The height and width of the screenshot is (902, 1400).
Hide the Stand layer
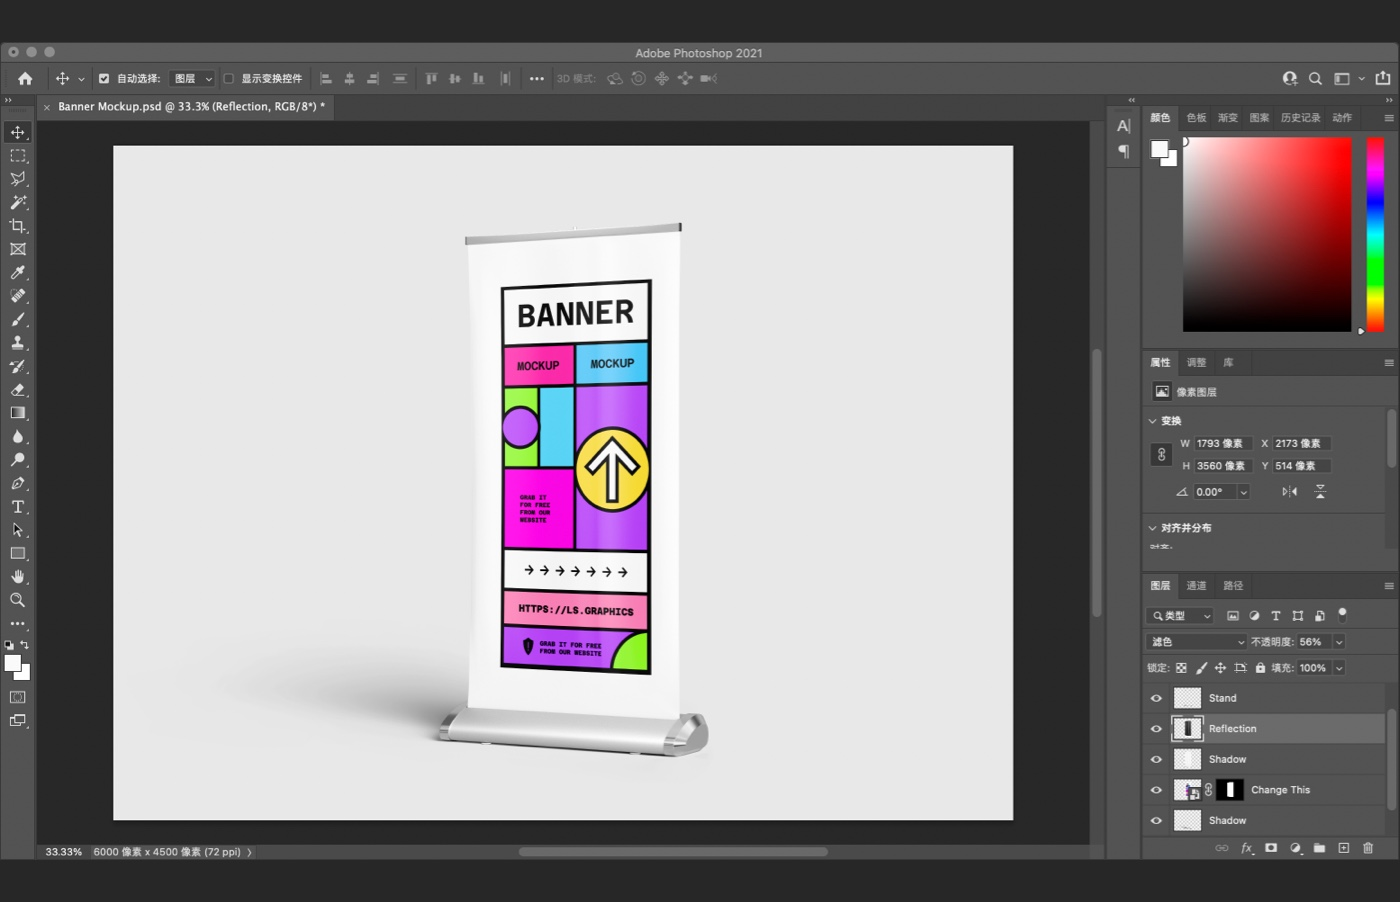(x=1156, y=698)
